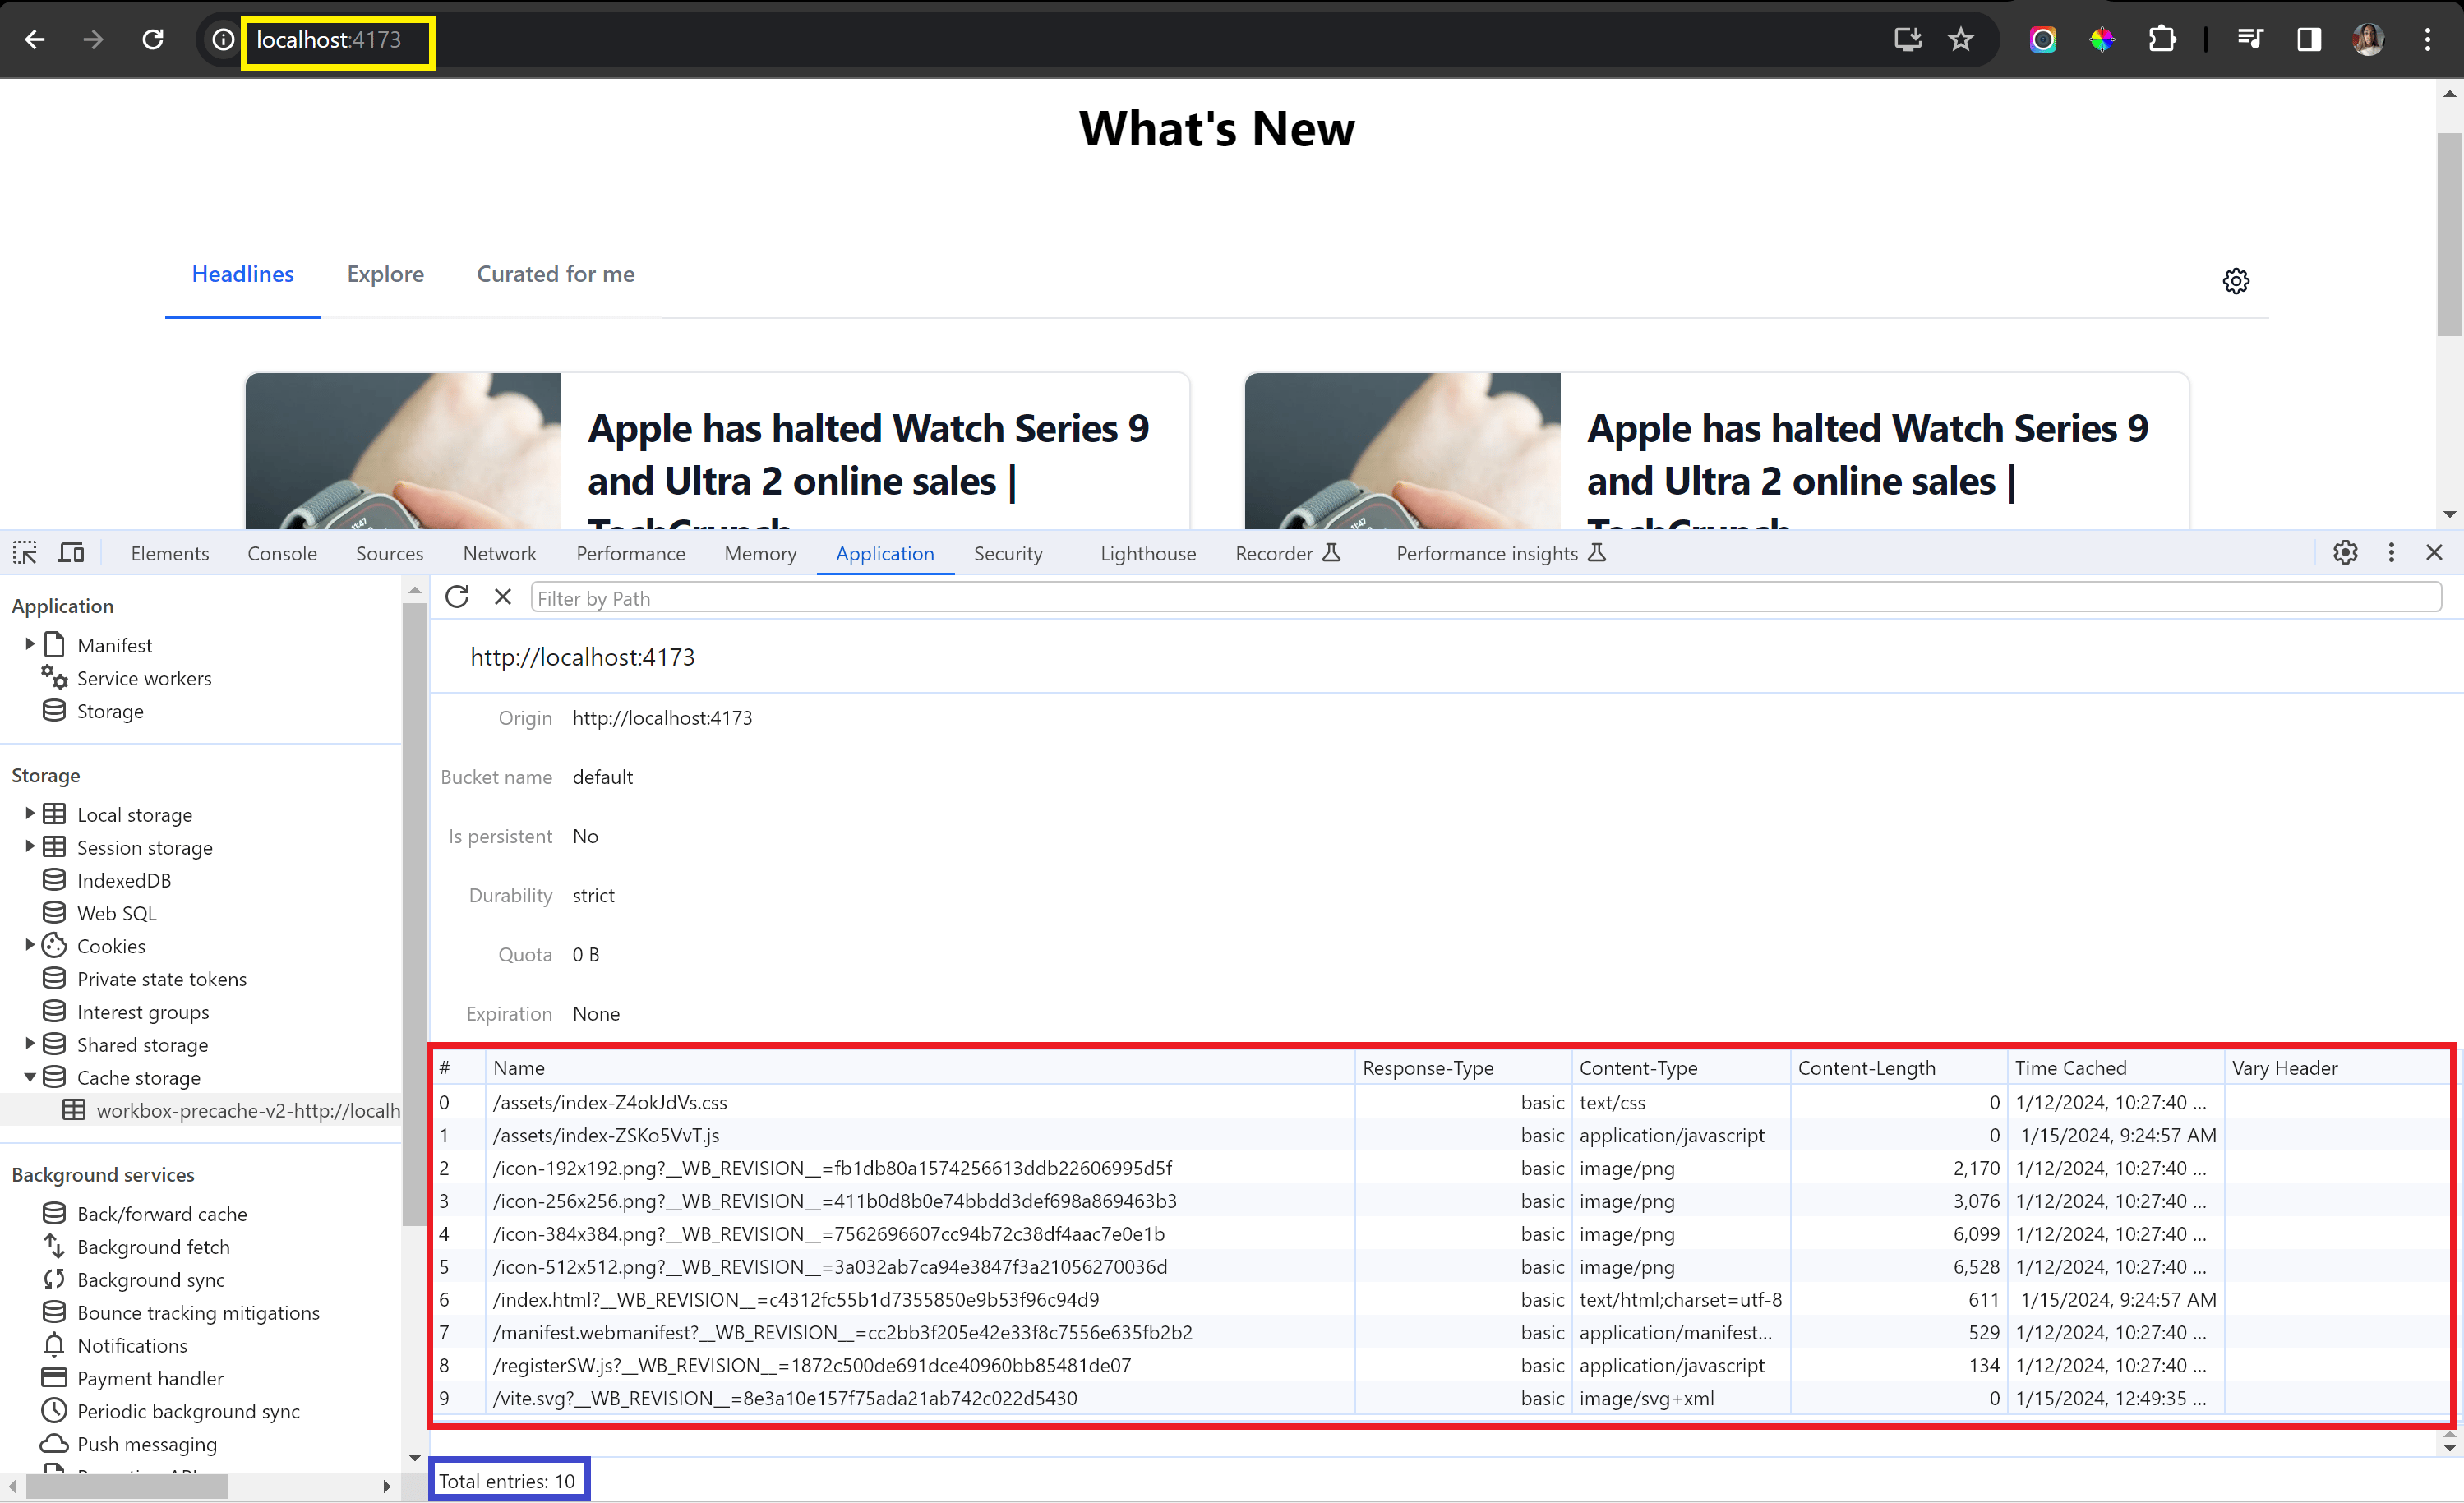
Task: Open Background sync in the sidebar
Action: (151, 1280)
